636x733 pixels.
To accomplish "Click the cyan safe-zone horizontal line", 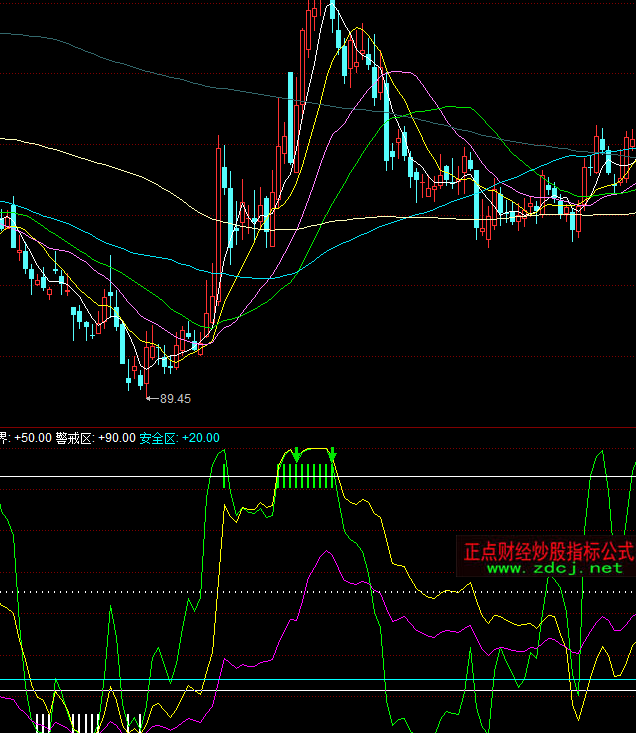I will (300, 680).
